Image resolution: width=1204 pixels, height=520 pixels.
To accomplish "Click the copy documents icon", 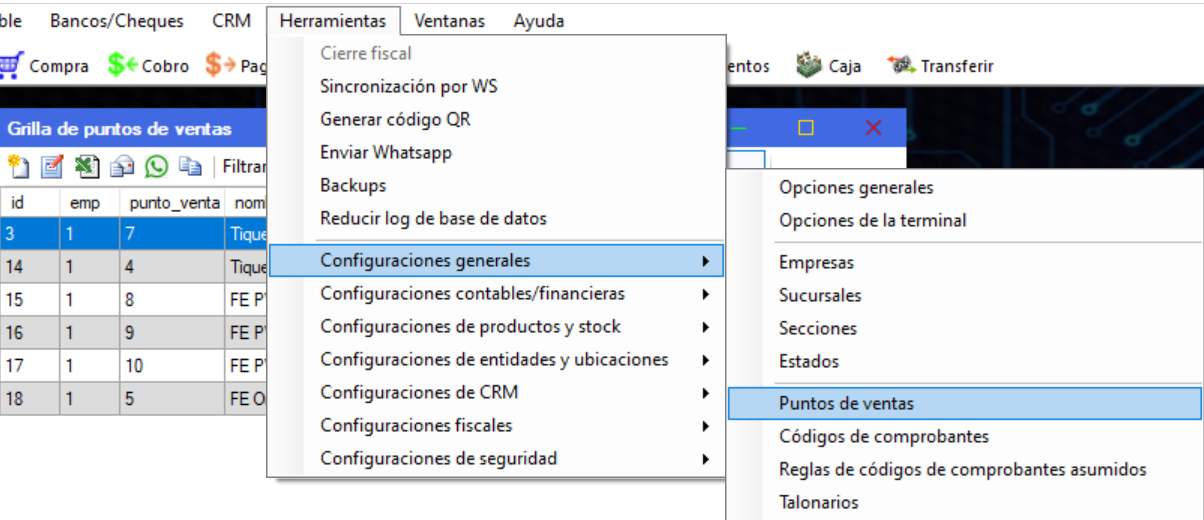I will [190, 166].
